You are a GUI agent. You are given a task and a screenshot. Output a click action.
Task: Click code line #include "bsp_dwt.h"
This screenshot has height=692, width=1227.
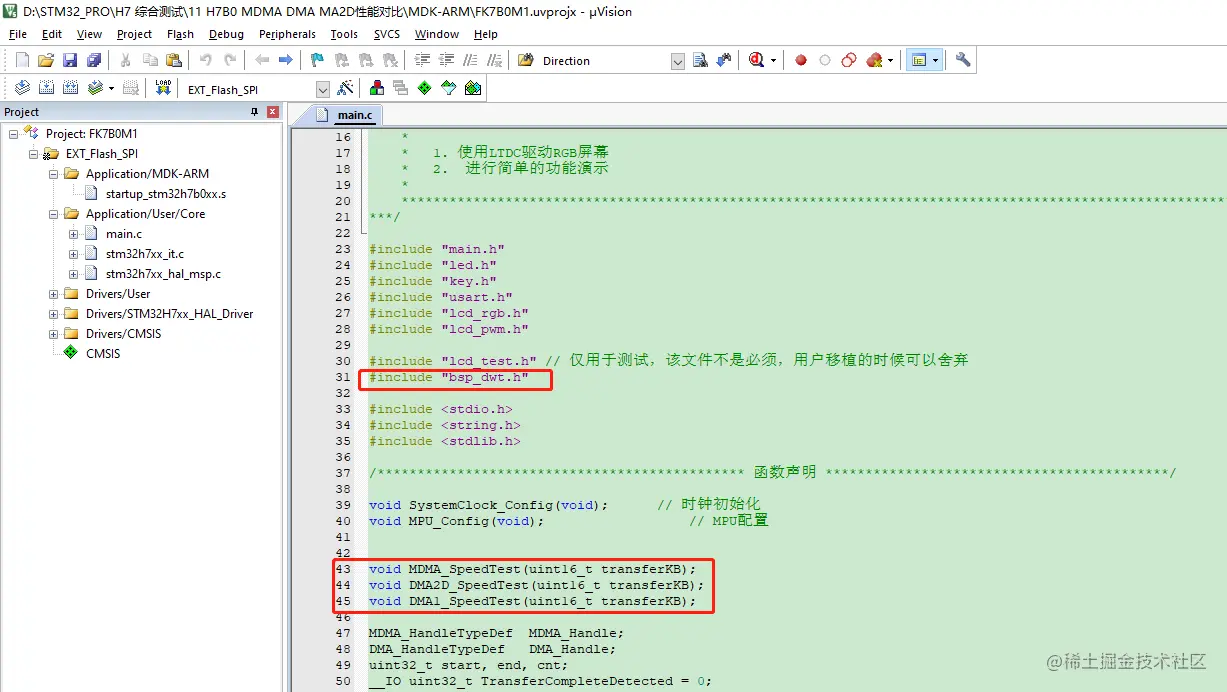click(447, 377)
